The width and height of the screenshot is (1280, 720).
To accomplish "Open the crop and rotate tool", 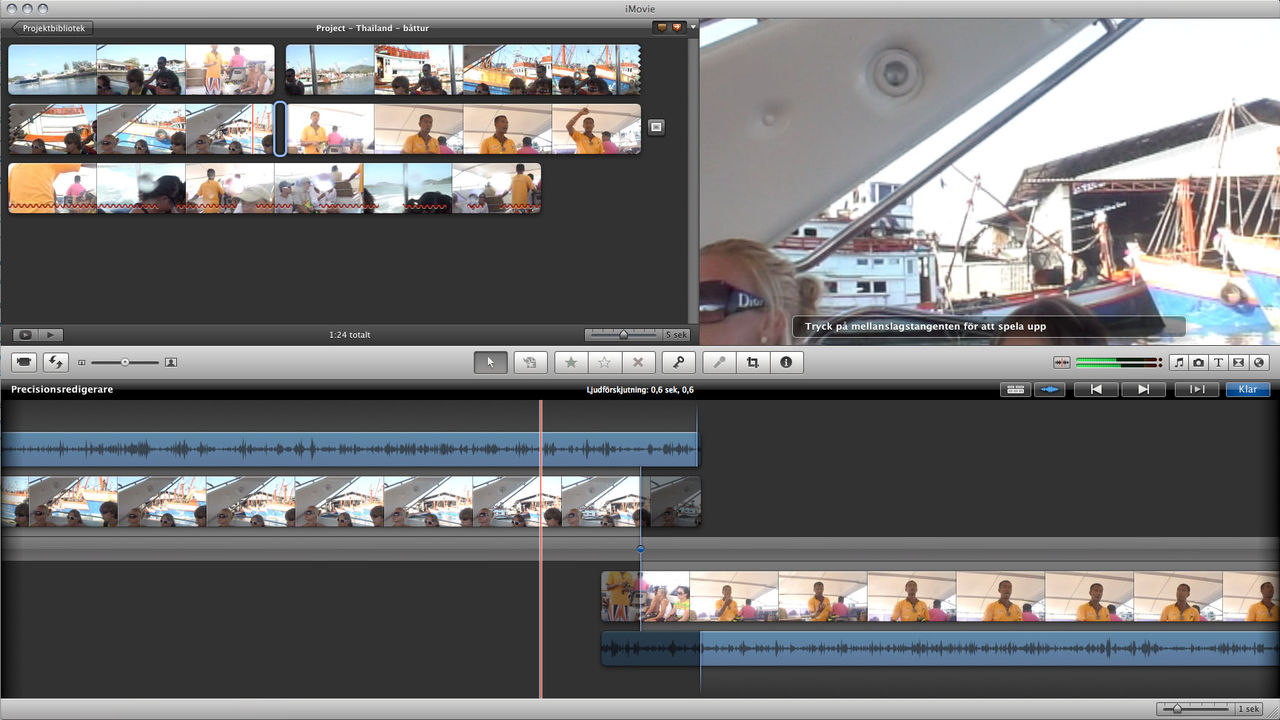I will pyautogui.click(x=752, y=362).
